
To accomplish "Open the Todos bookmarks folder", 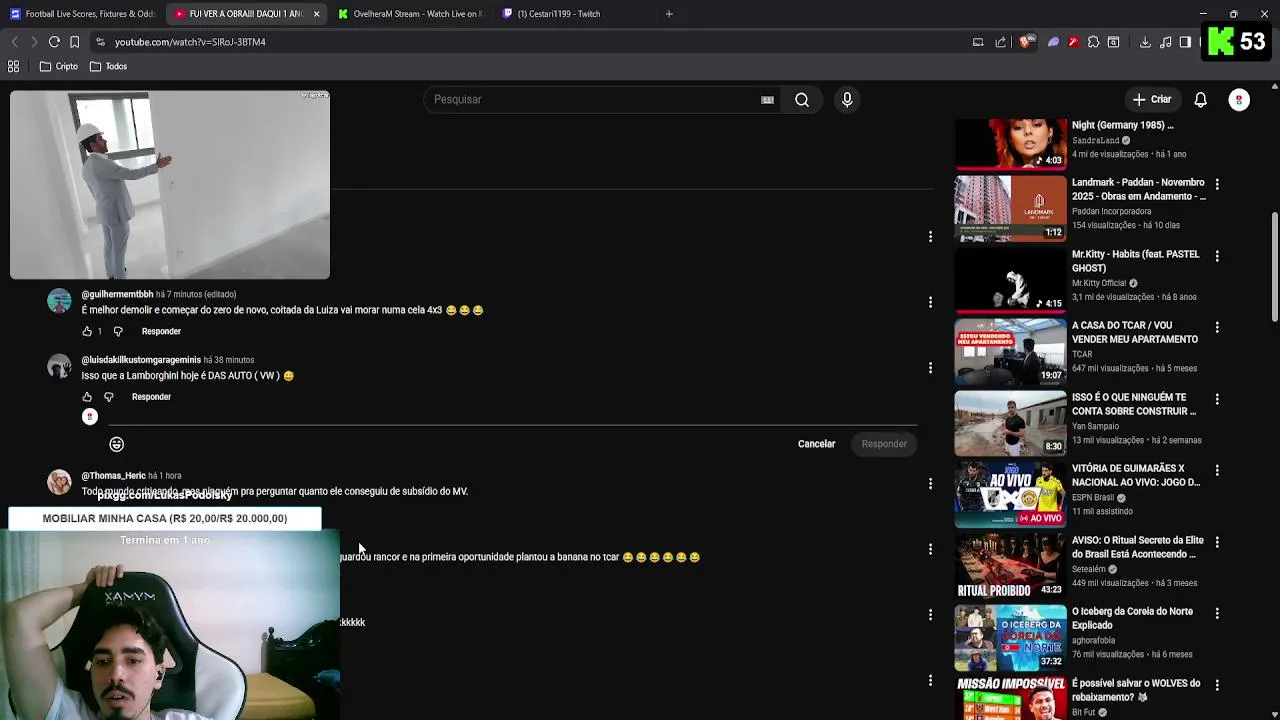I will click(108, 66).
